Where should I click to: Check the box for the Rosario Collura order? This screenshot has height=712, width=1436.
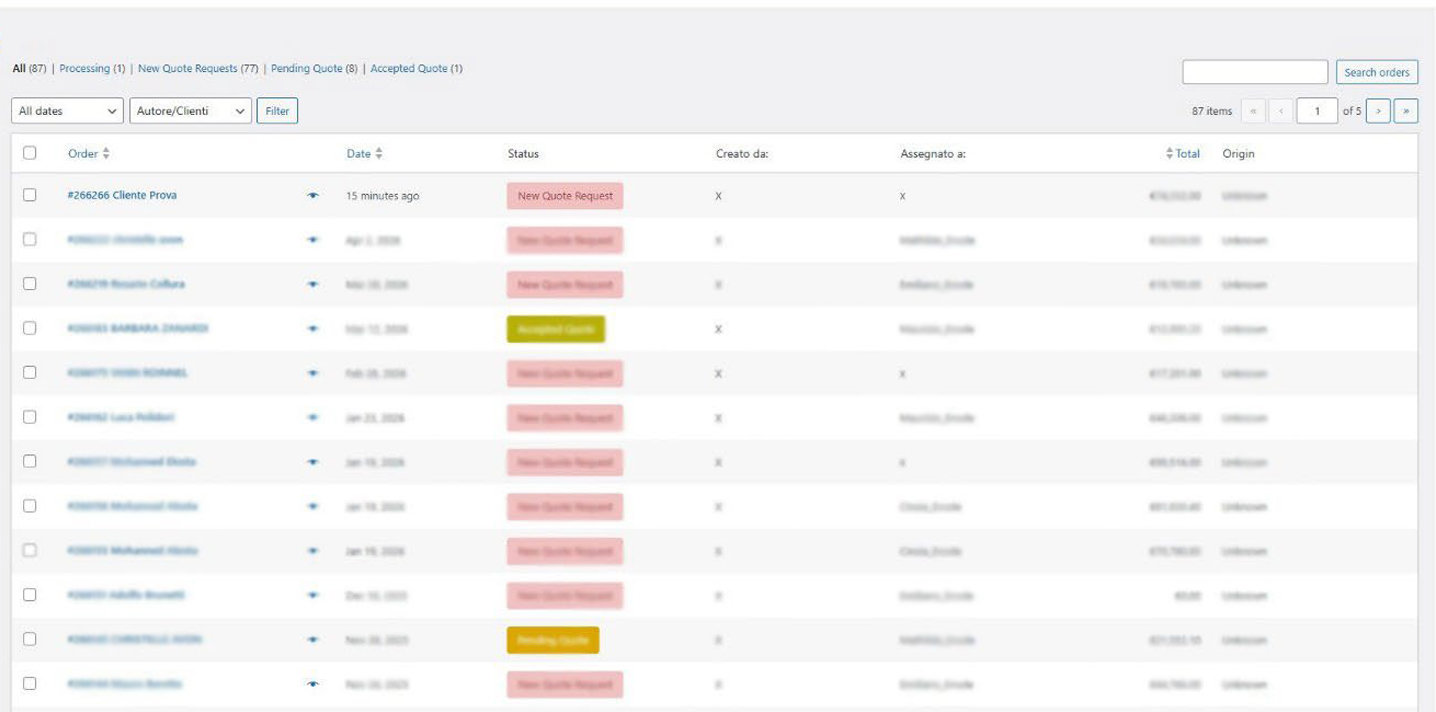(30, 284)
